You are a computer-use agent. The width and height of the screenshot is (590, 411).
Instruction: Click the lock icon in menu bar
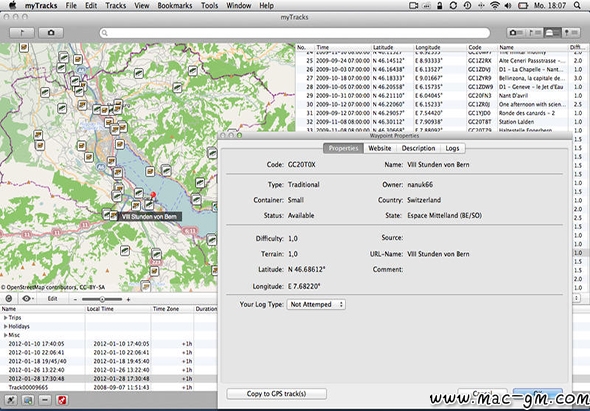pyautogui.click(x=439, y=5)
